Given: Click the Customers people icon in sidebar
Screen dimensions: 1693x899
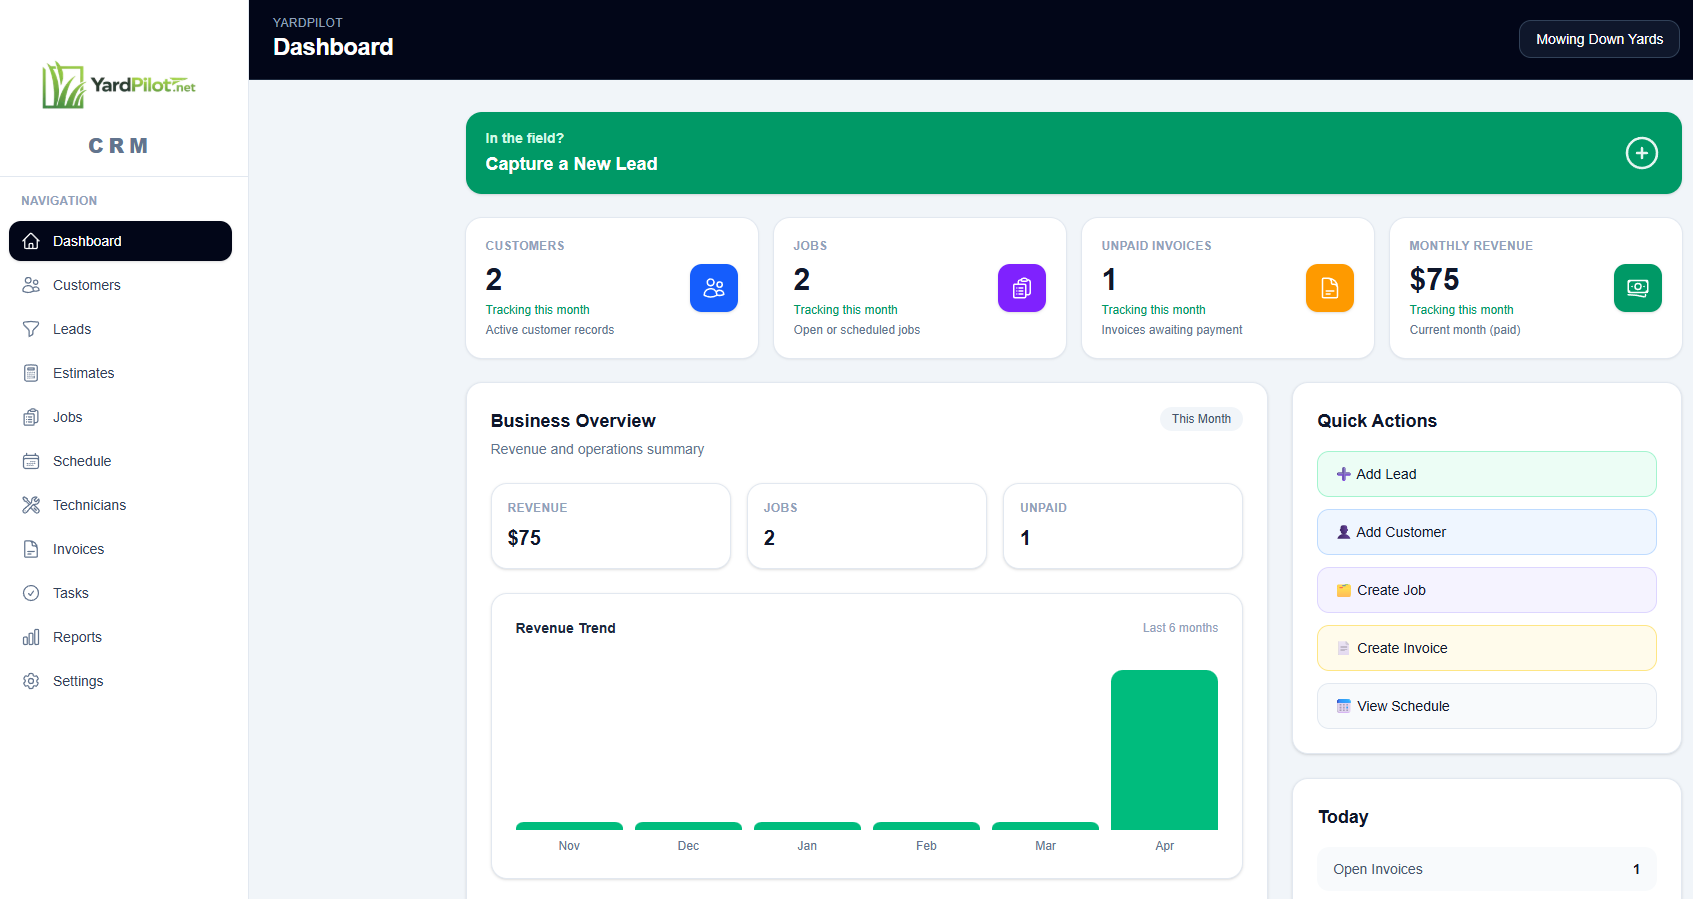Looking at the screenshot, I should [31, 285].
